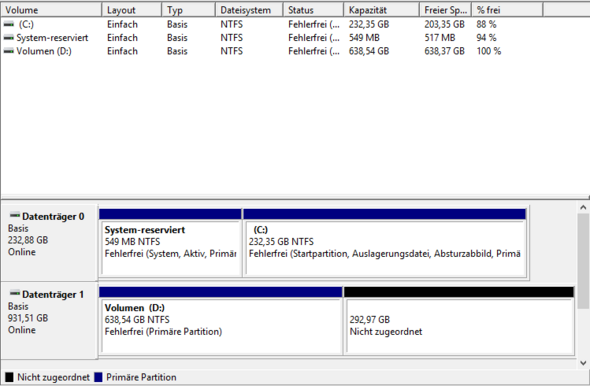This screenshot has width=590, height=386.
Task: Click the 931,51 GB size of Datenträger 1
Action: coord(28,318)
